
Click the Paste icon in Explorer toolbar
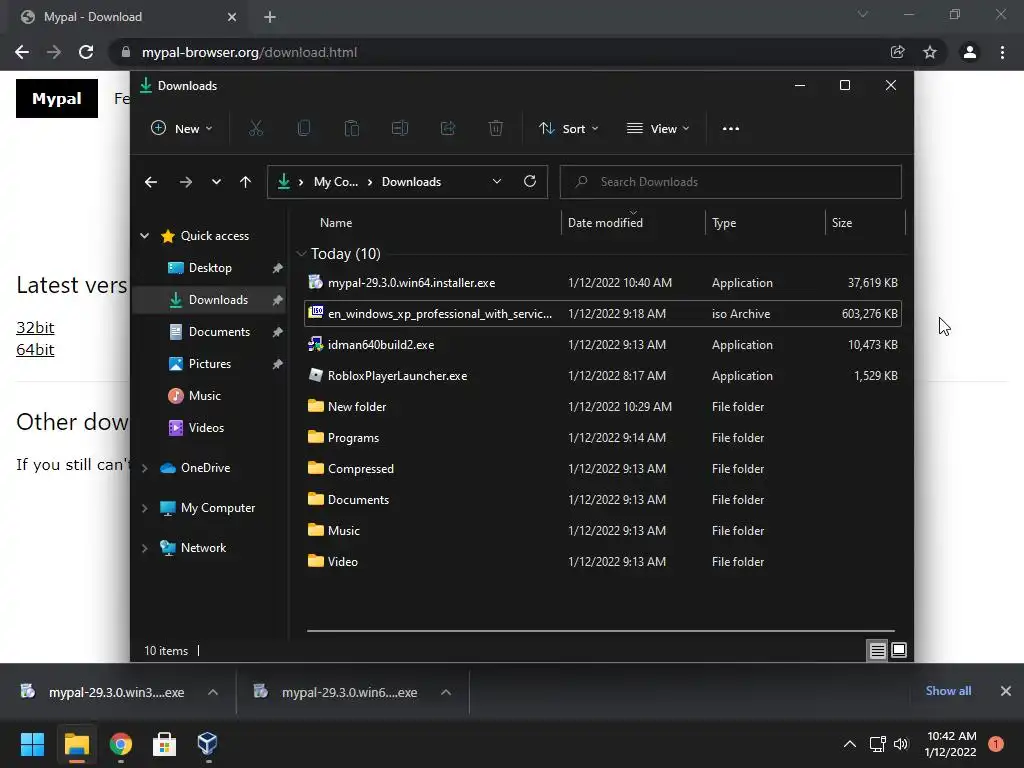pos(351,129)
